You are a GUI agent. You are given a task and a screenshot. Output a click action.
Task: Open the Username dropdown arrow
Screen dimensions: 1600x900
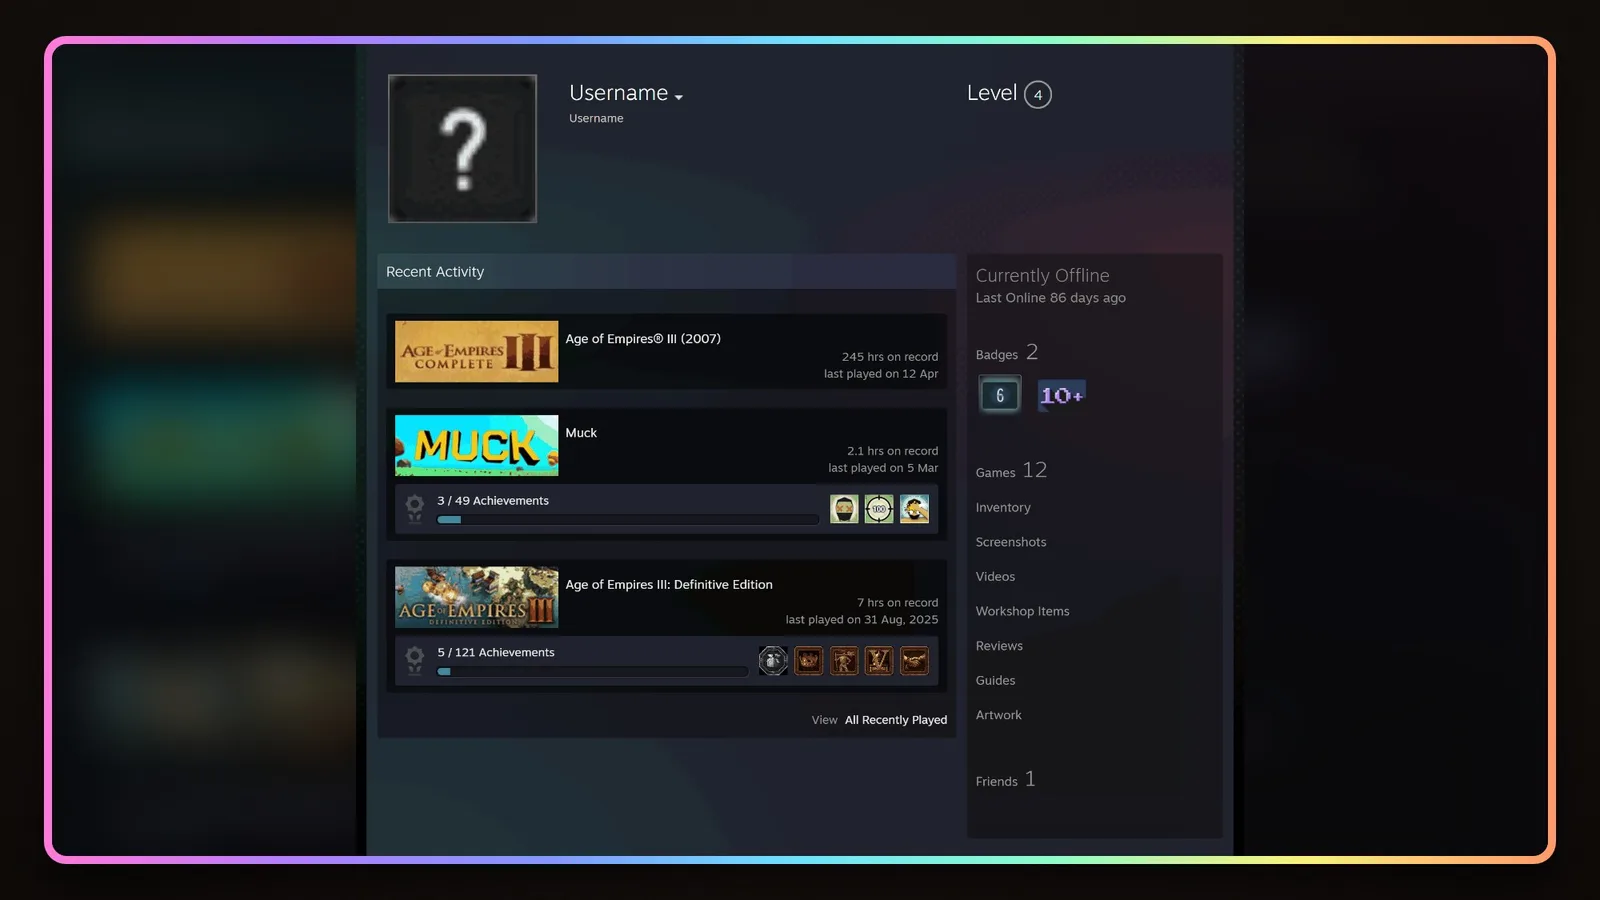(679, 97)
